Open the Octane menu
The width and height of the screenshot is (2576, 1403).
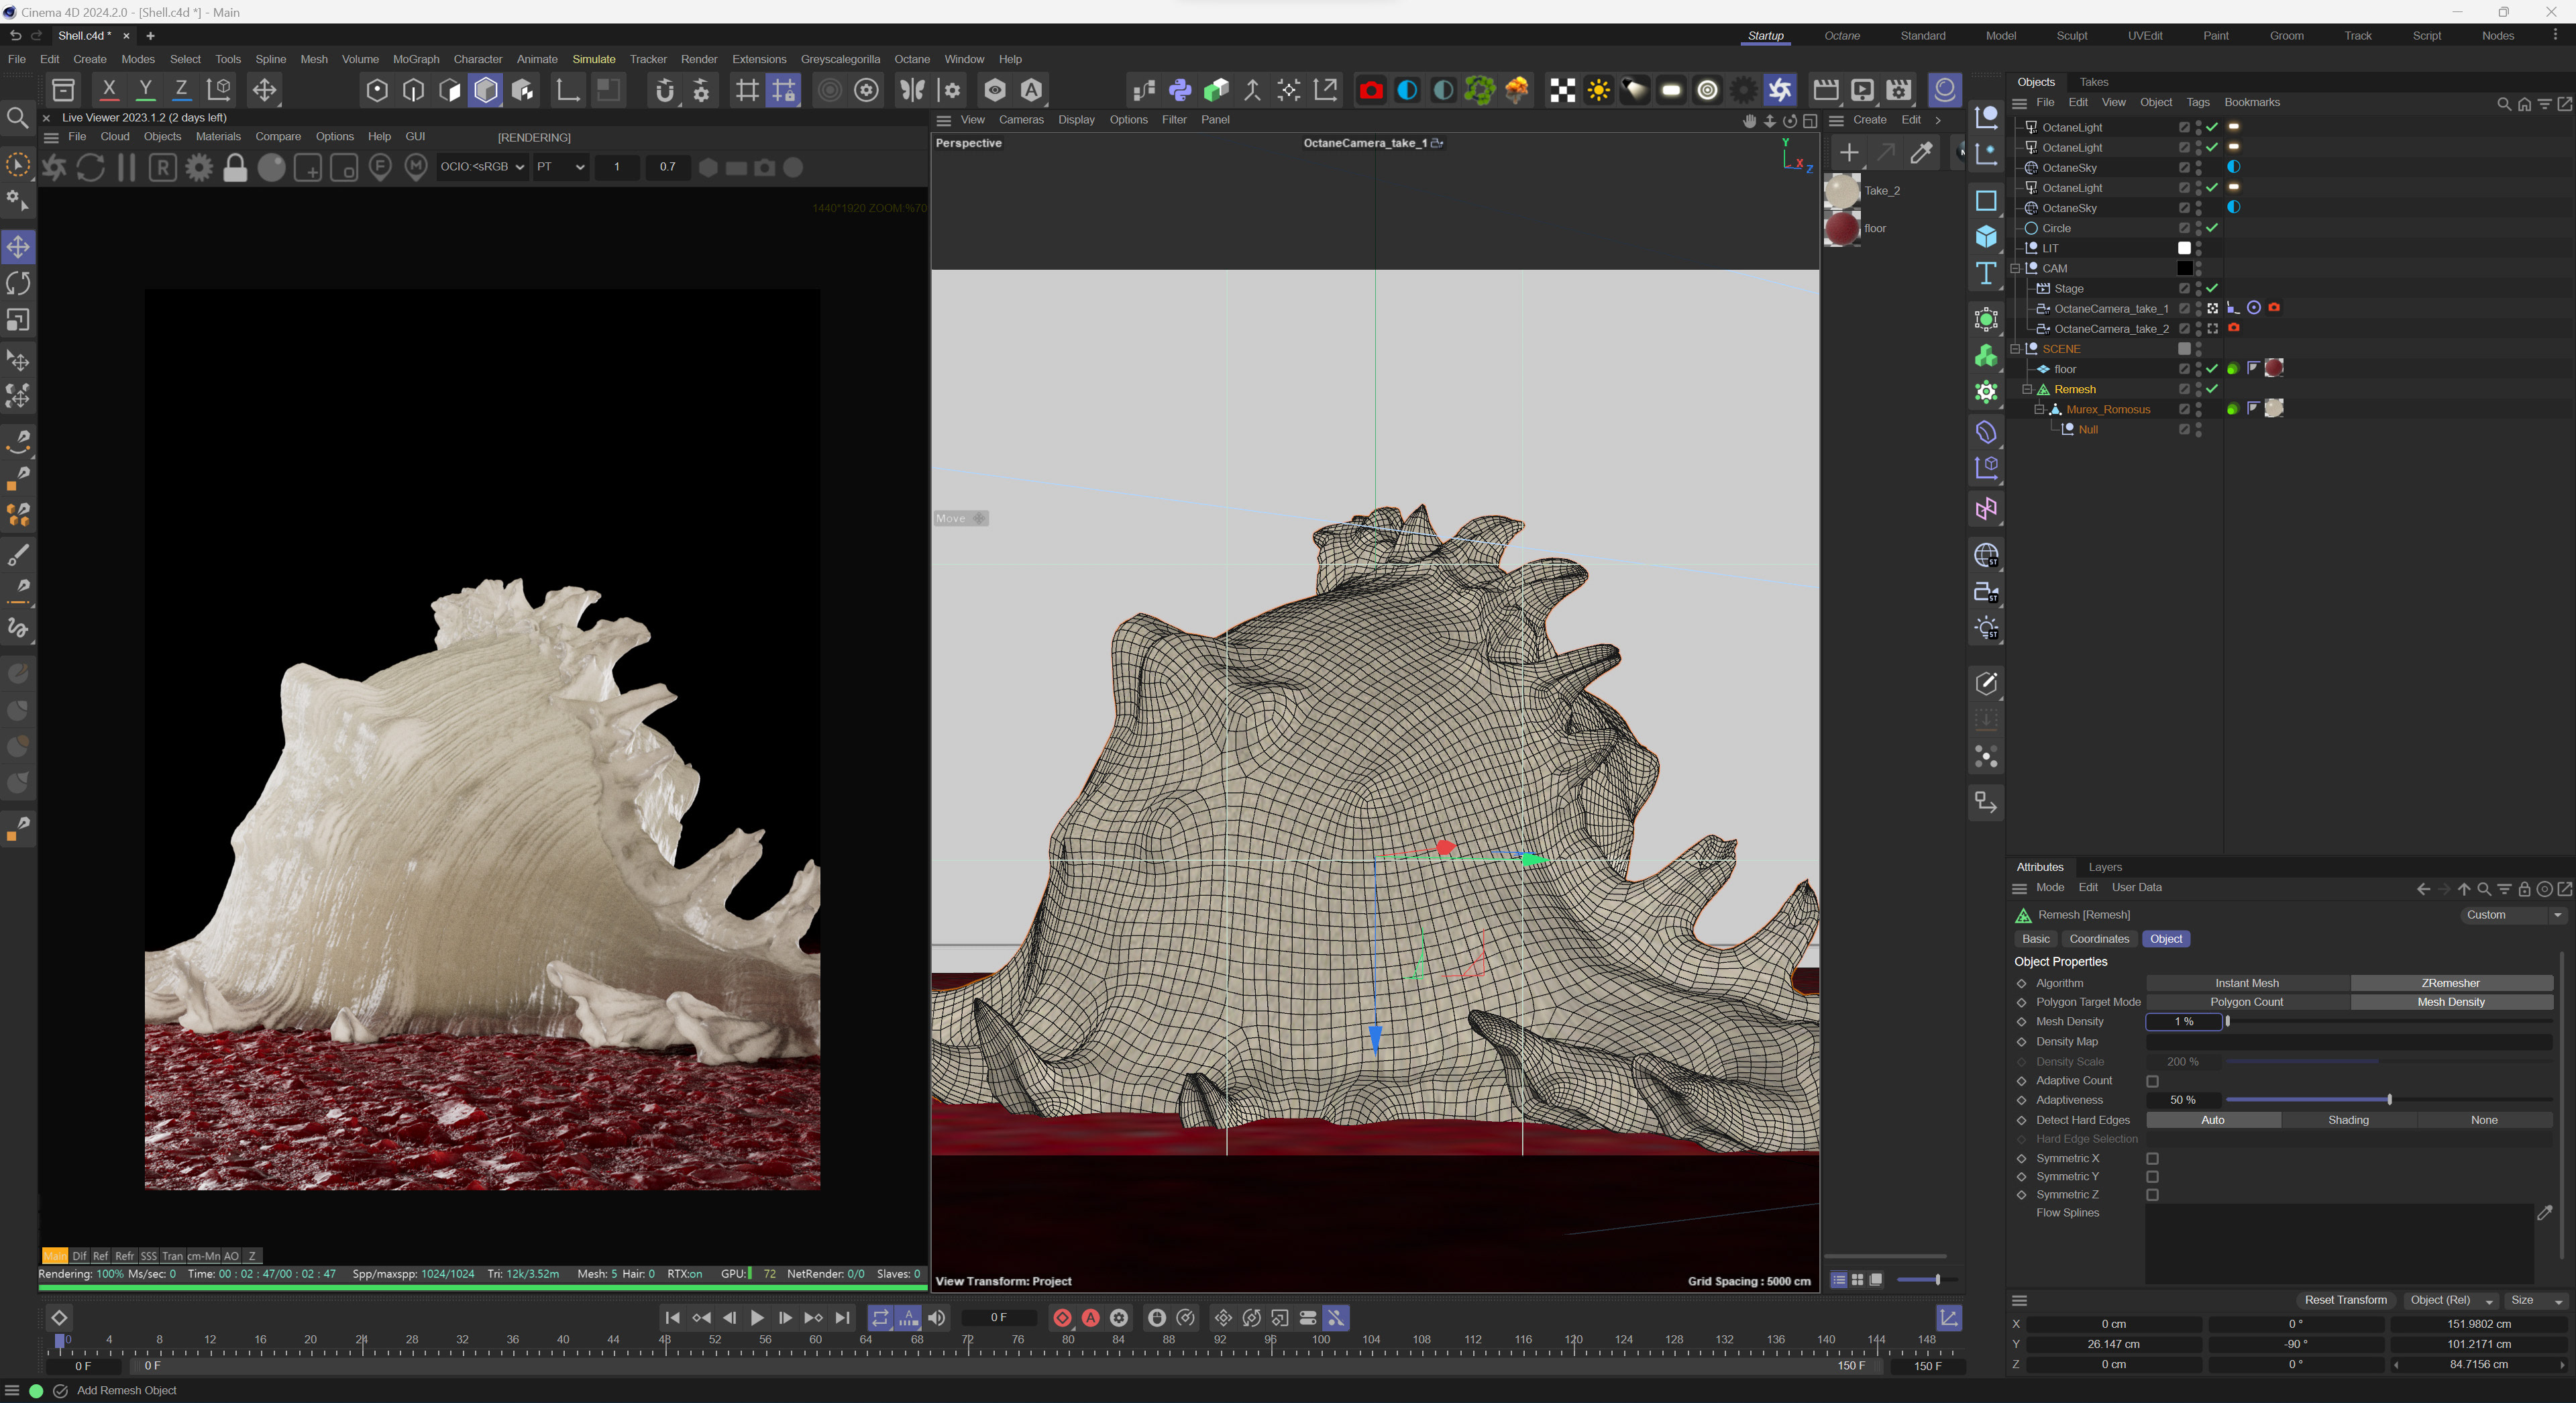coord(912,59)
